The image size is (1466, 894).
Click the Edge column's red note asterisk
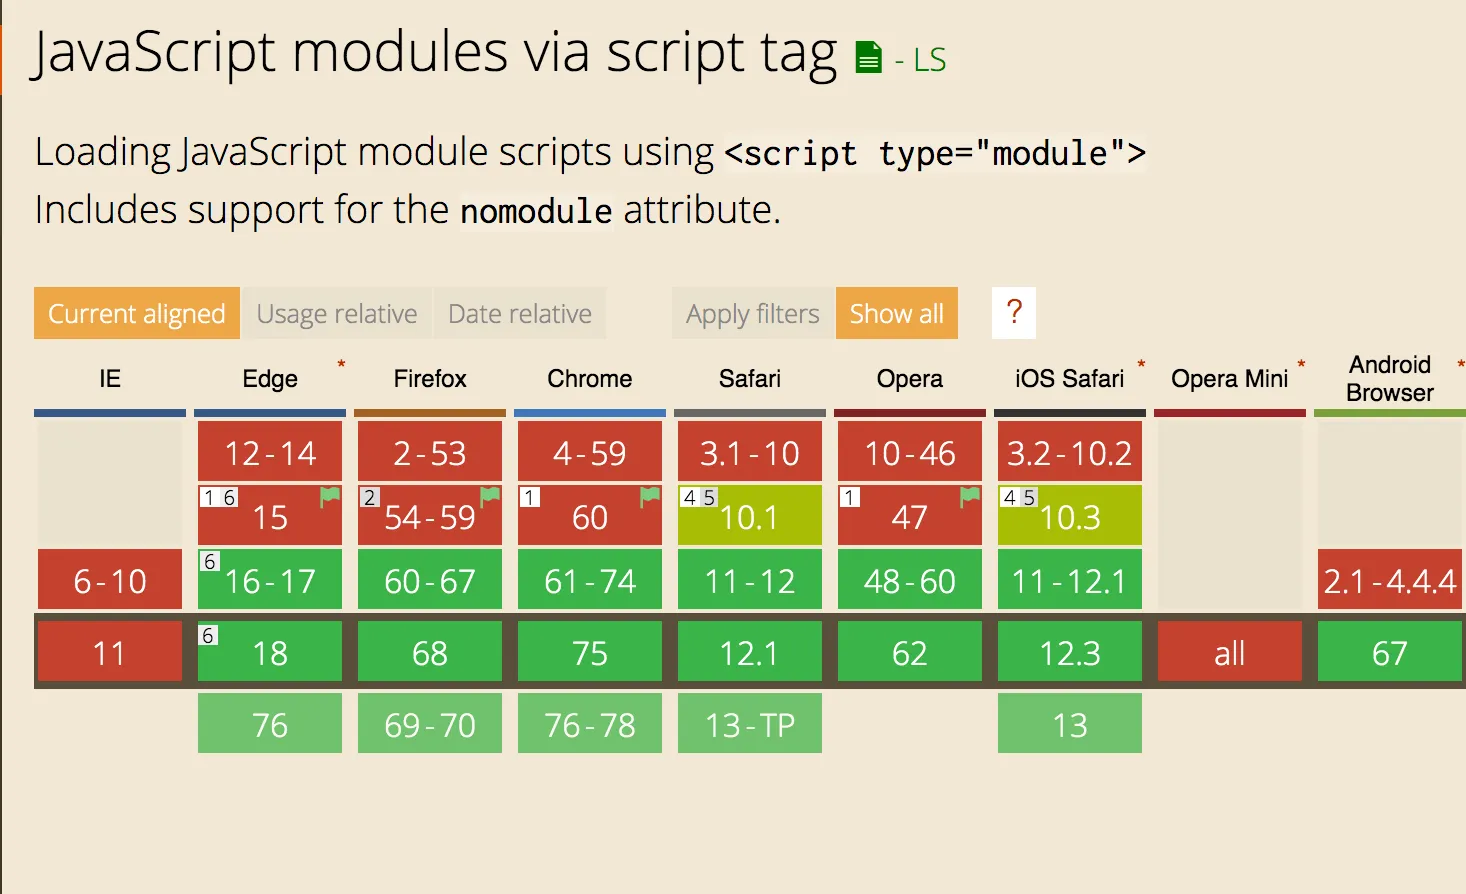(341, 365)
